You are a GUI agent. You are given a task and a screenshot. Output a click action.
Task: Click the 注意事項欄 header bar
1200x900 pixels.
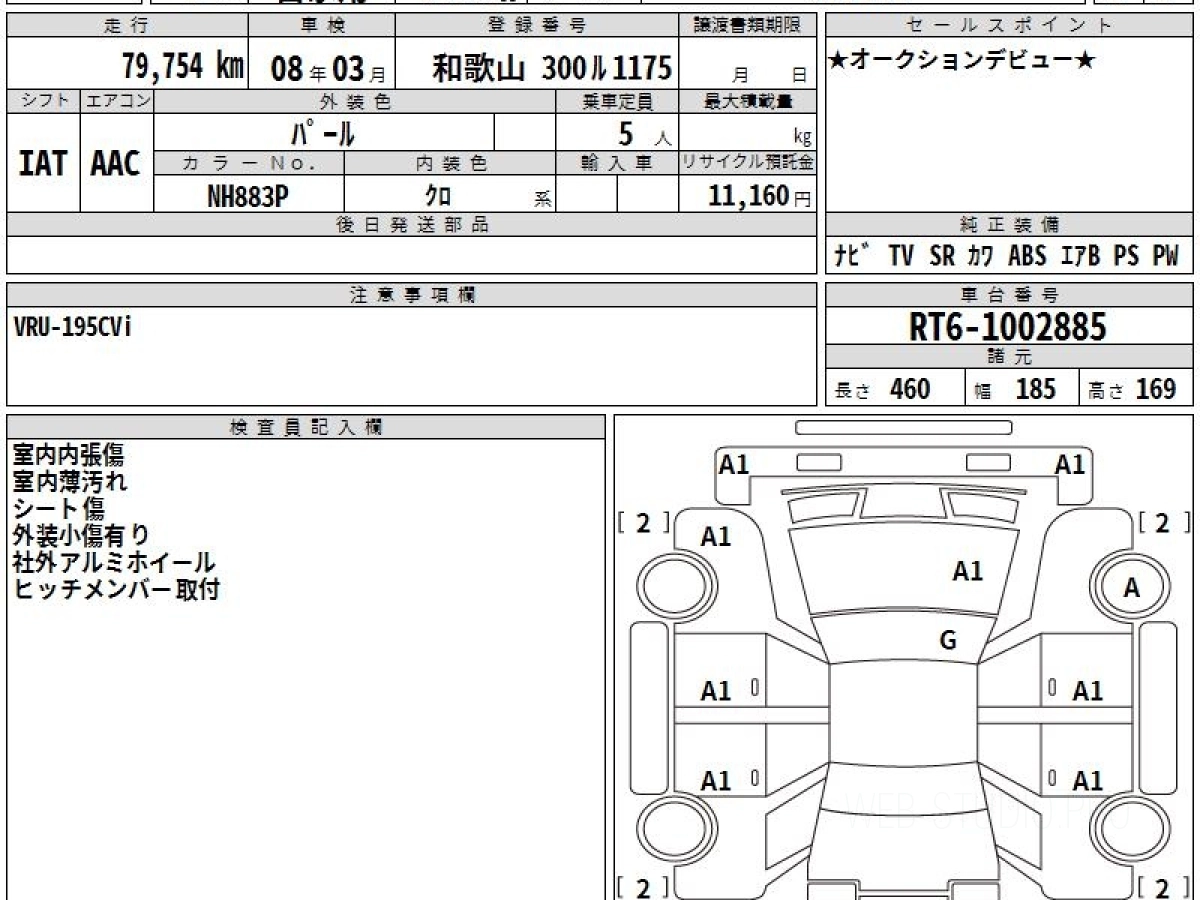[412, 295]
